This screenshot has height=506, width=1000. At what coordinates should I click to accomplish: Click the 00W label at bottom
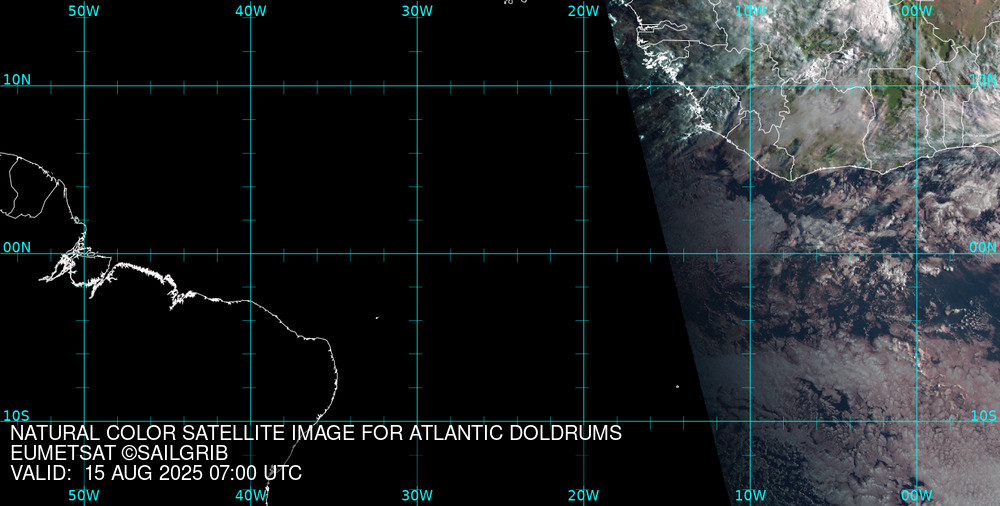pyautogui.click(x=917, y=495)
